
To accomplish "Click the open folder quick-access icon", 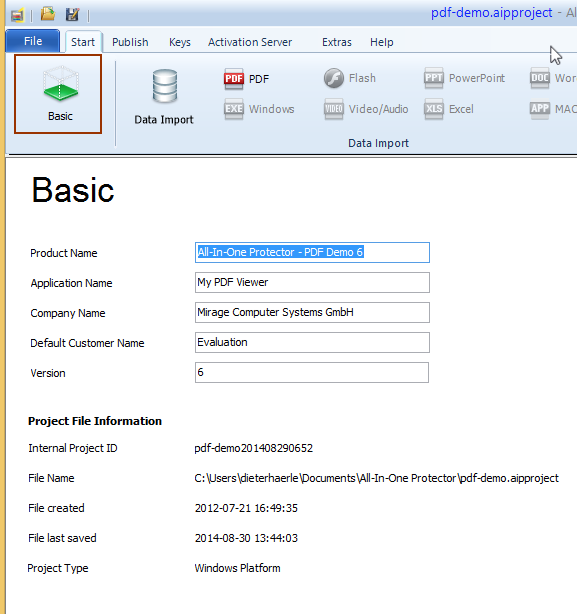I will pyautogui.click(x=48, y=14).
